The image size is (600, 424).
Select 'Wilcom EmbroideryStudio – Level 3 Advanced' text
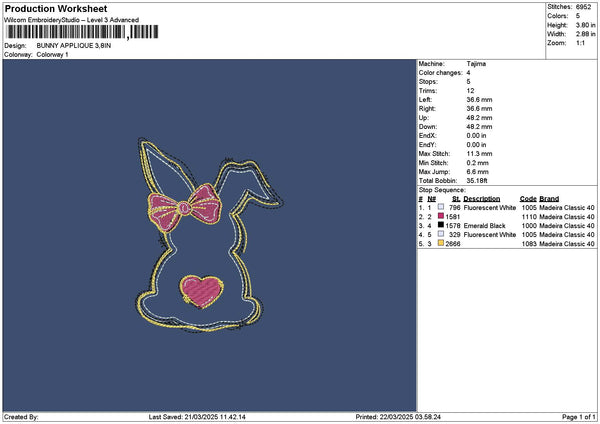(x=72, y=20)
